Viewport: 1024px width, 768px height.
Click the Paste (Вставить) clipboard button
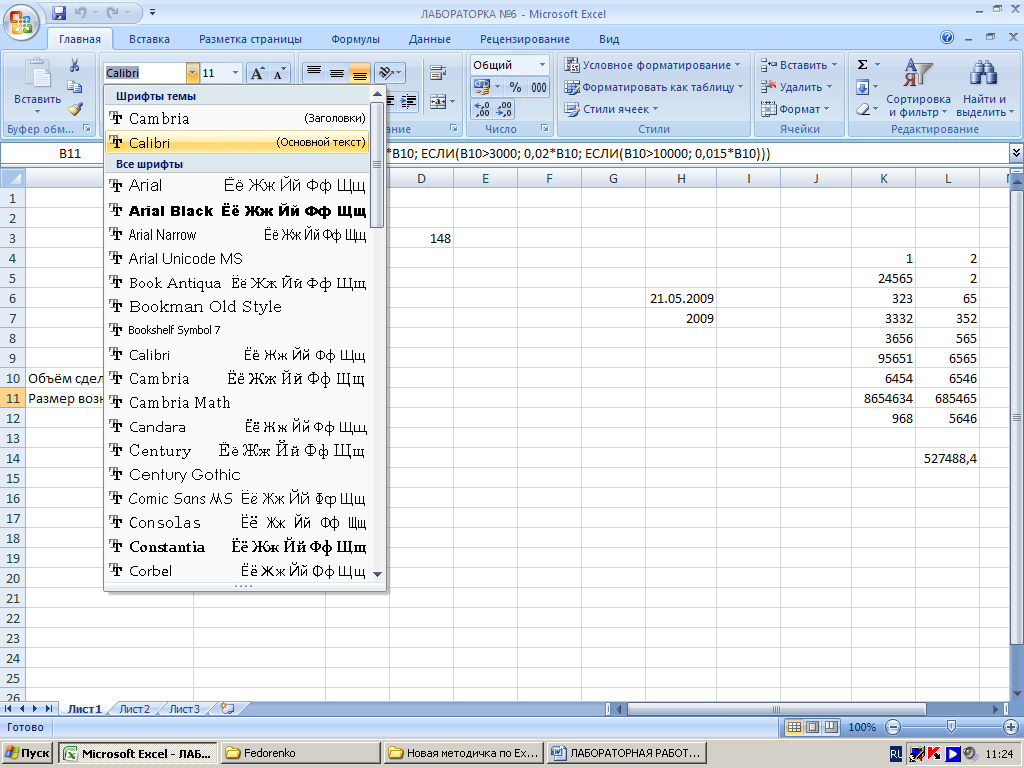[x=37, y=86]
